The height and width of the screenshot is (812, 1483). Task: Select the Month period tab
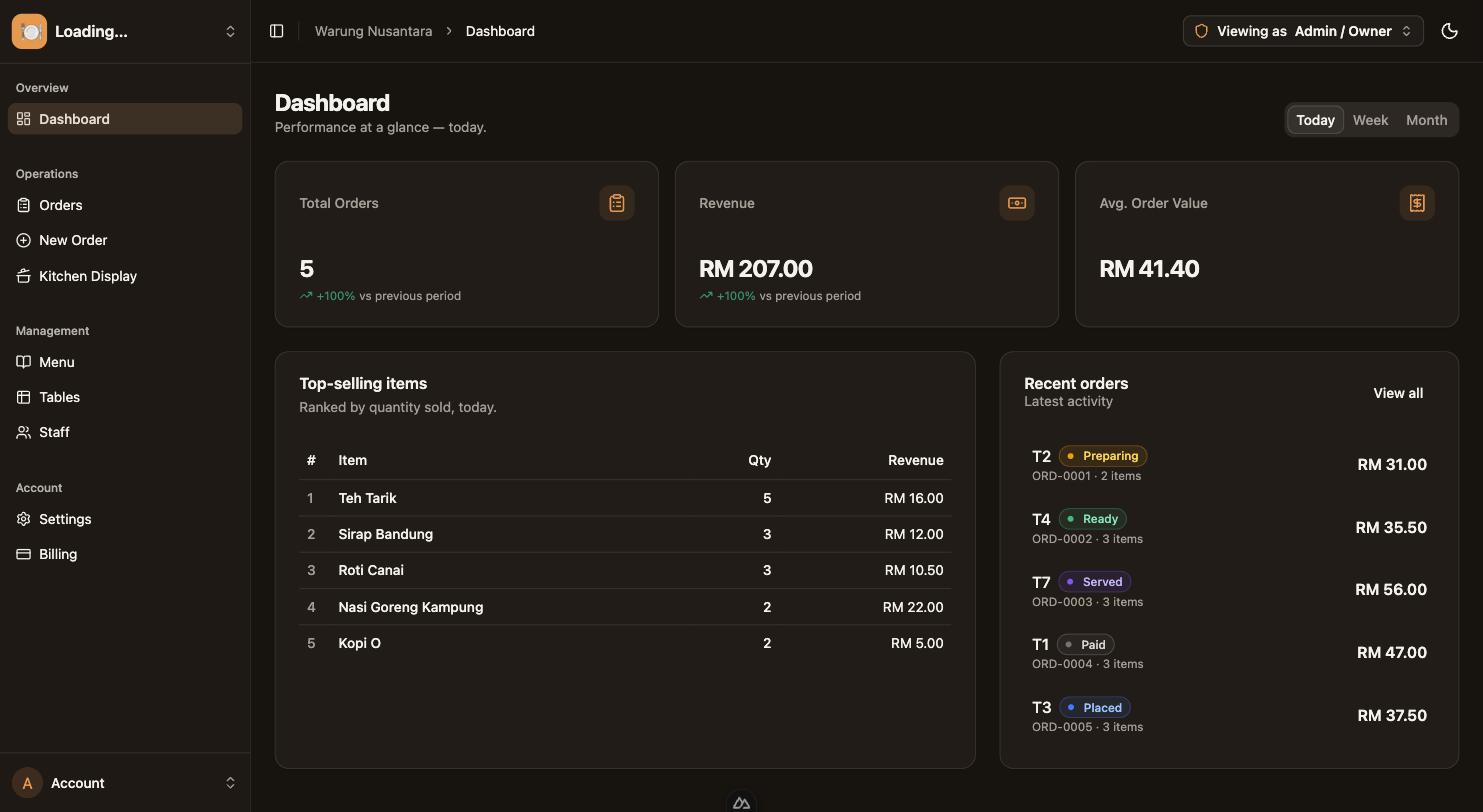point(1426,120)
